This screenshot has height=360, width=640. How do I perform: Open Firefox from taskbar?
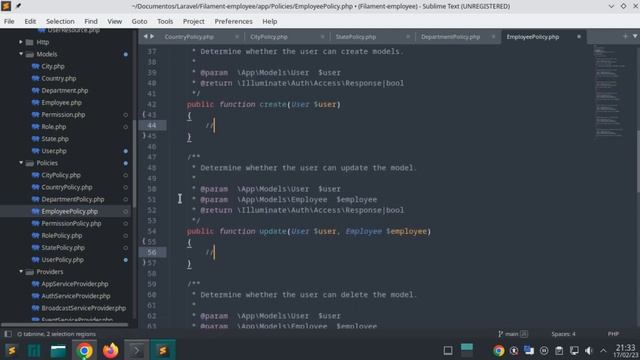[x=110, y=351]
